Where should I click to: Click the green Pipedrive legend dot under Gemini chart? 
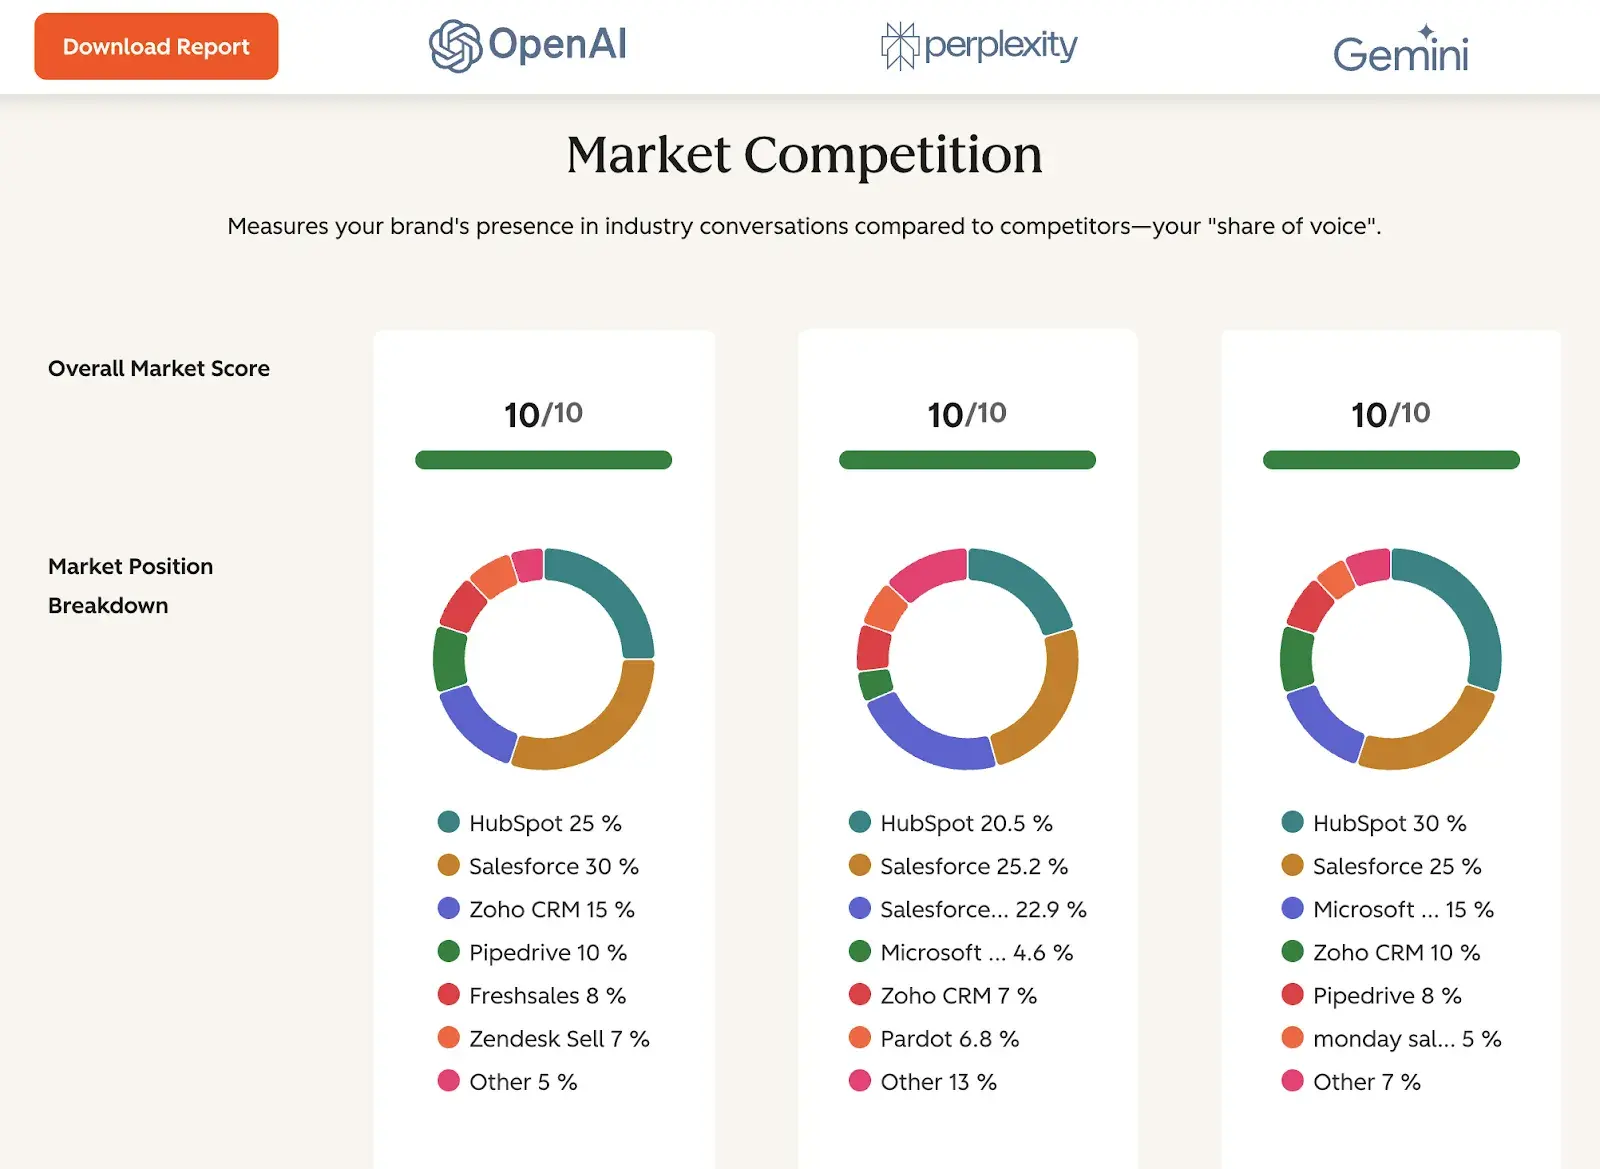click(1291, 994)
